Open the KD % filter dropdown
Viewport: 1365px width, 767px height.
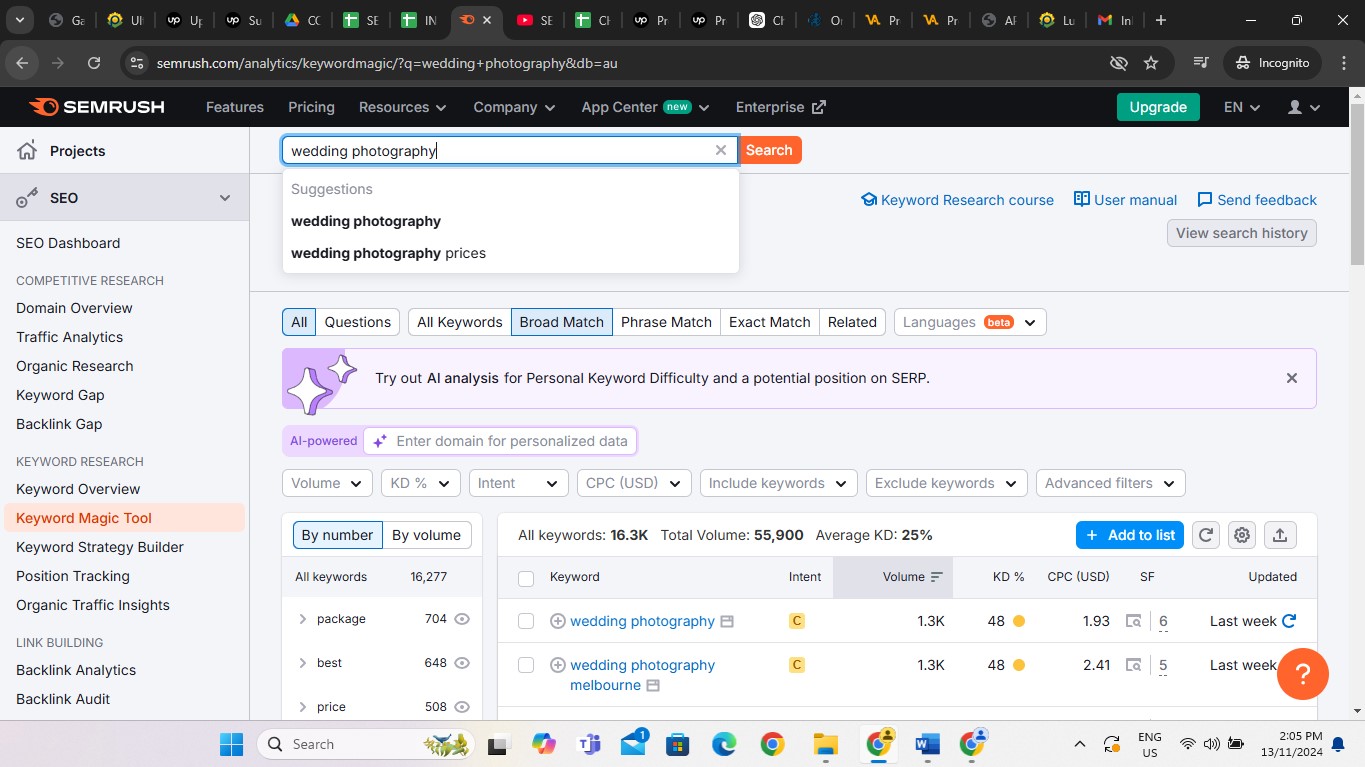[421, 483]
